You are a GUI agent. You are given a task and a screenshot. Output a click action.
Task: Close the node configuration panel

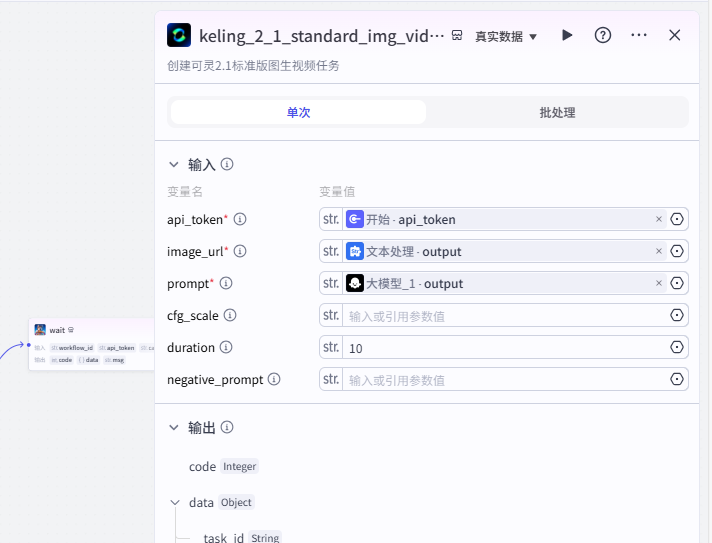coord(674,35)
